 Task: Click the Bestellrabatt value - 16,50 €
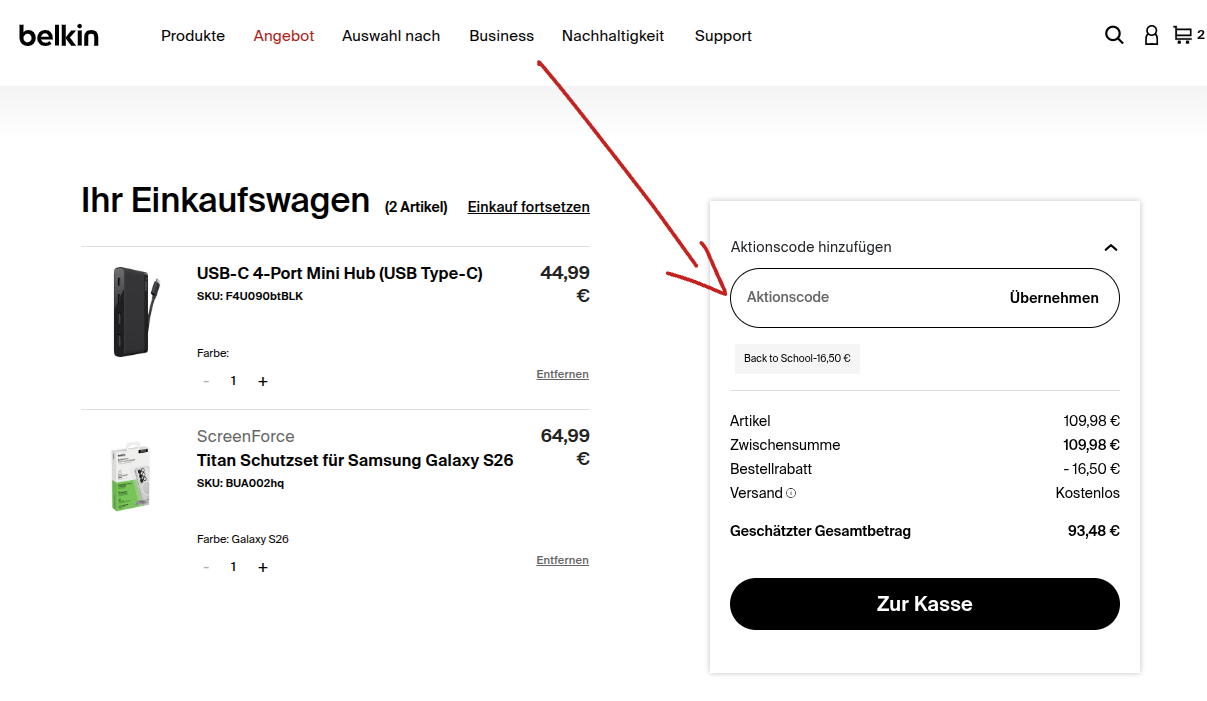click(x=1092, y=469)
